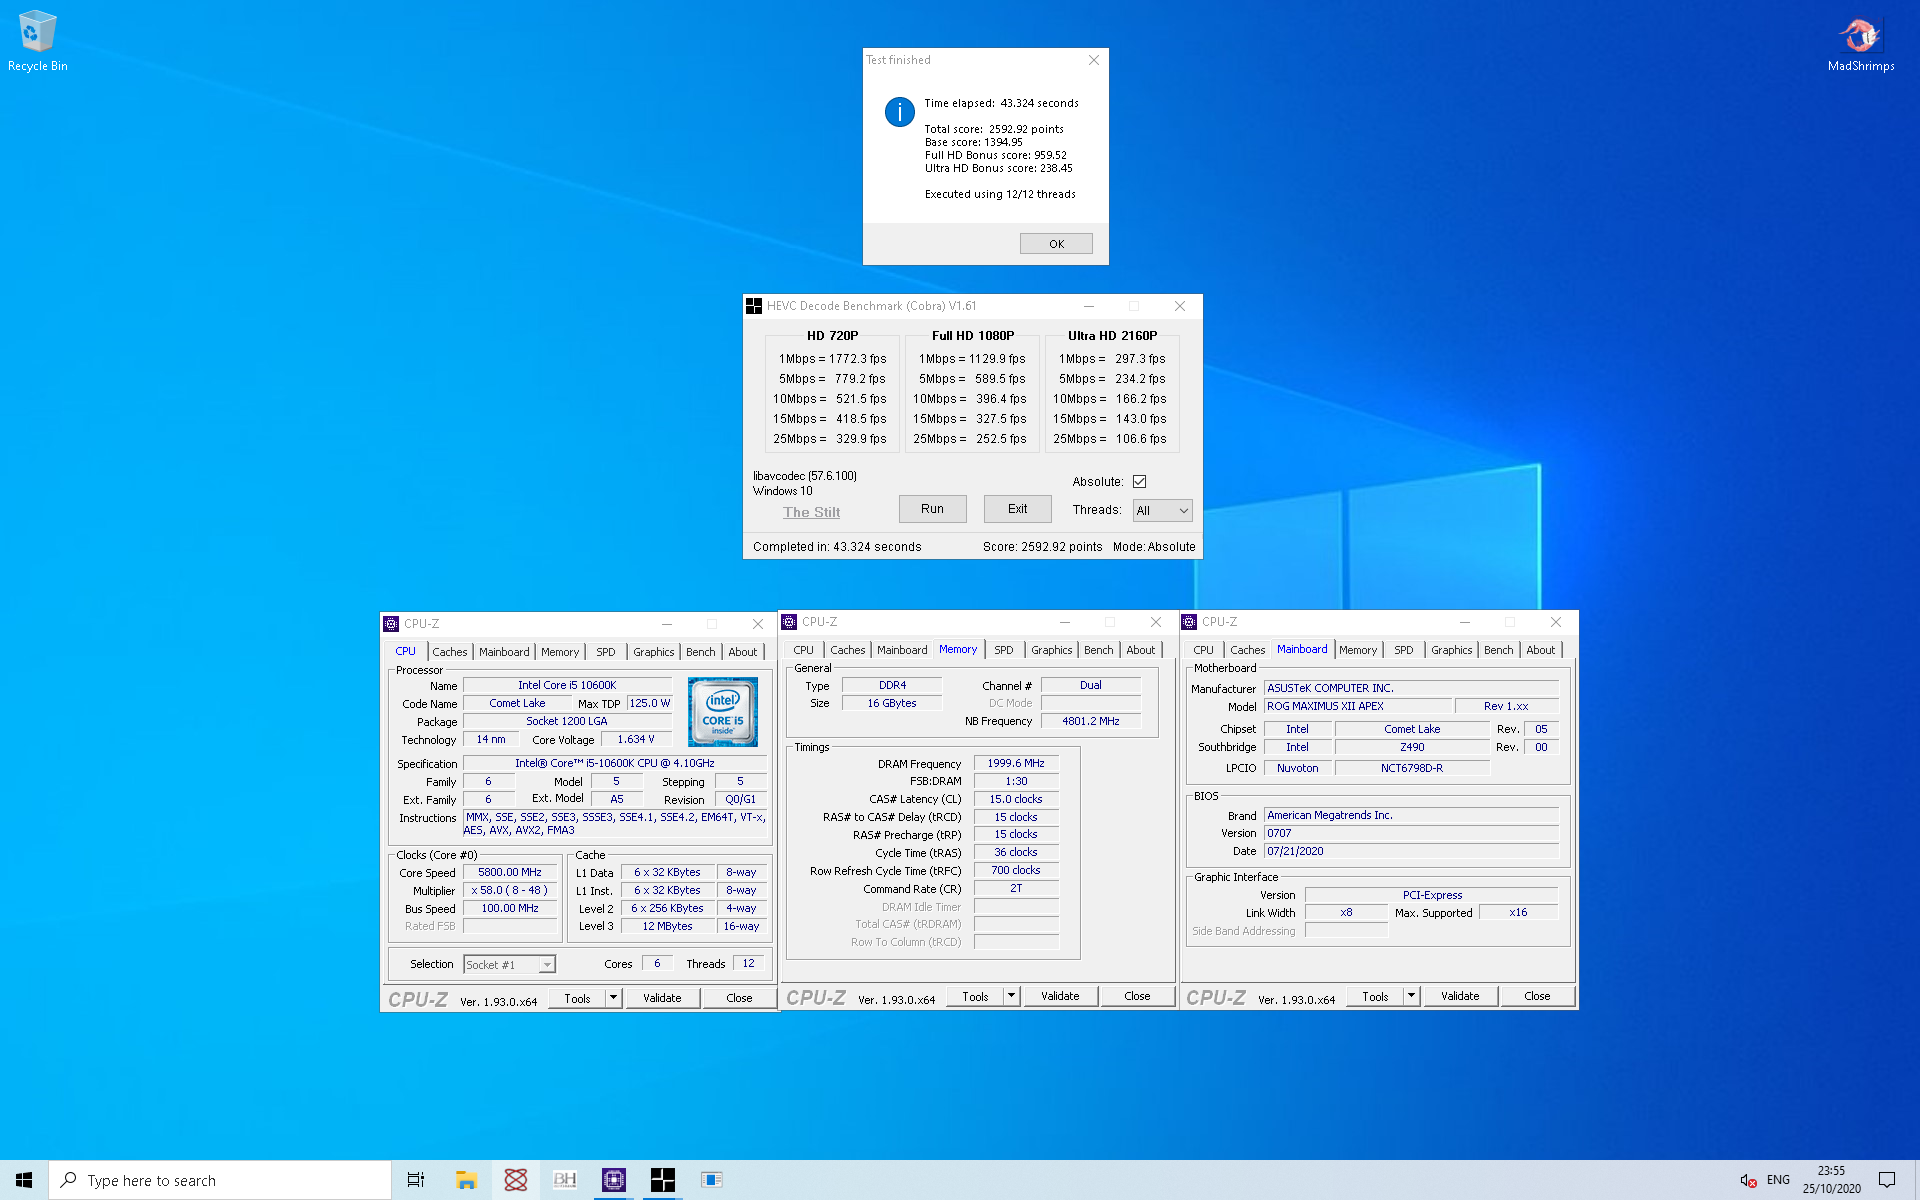Click the blue info icon in Test finished

click(x=900, y=112)
